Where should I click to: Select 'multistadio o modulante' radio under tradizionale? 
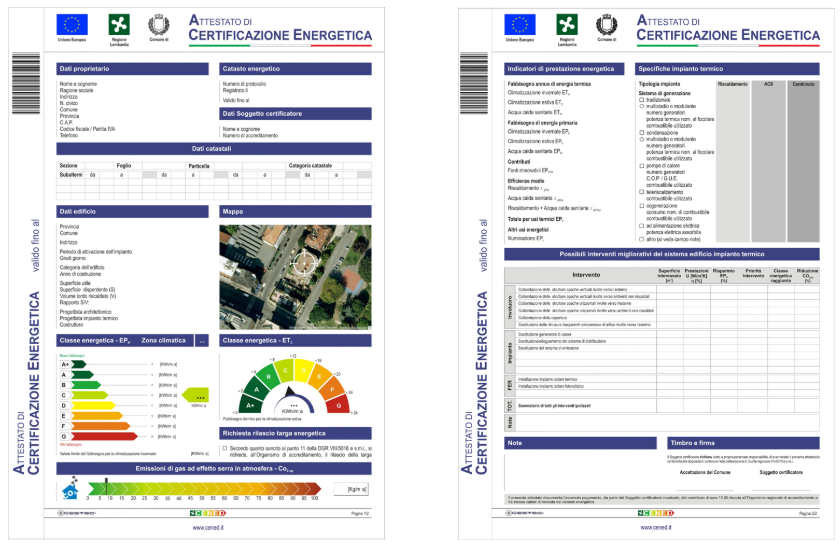coord(642,106)
